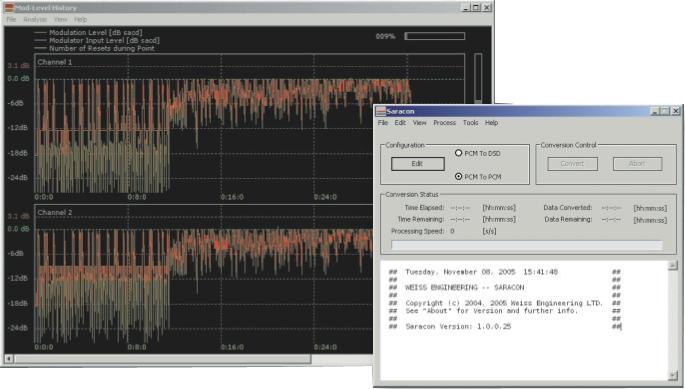Click the Modulation Level [dB sacd] legend entry
Screen dimensions: 685x389
[x=95, y=33]
